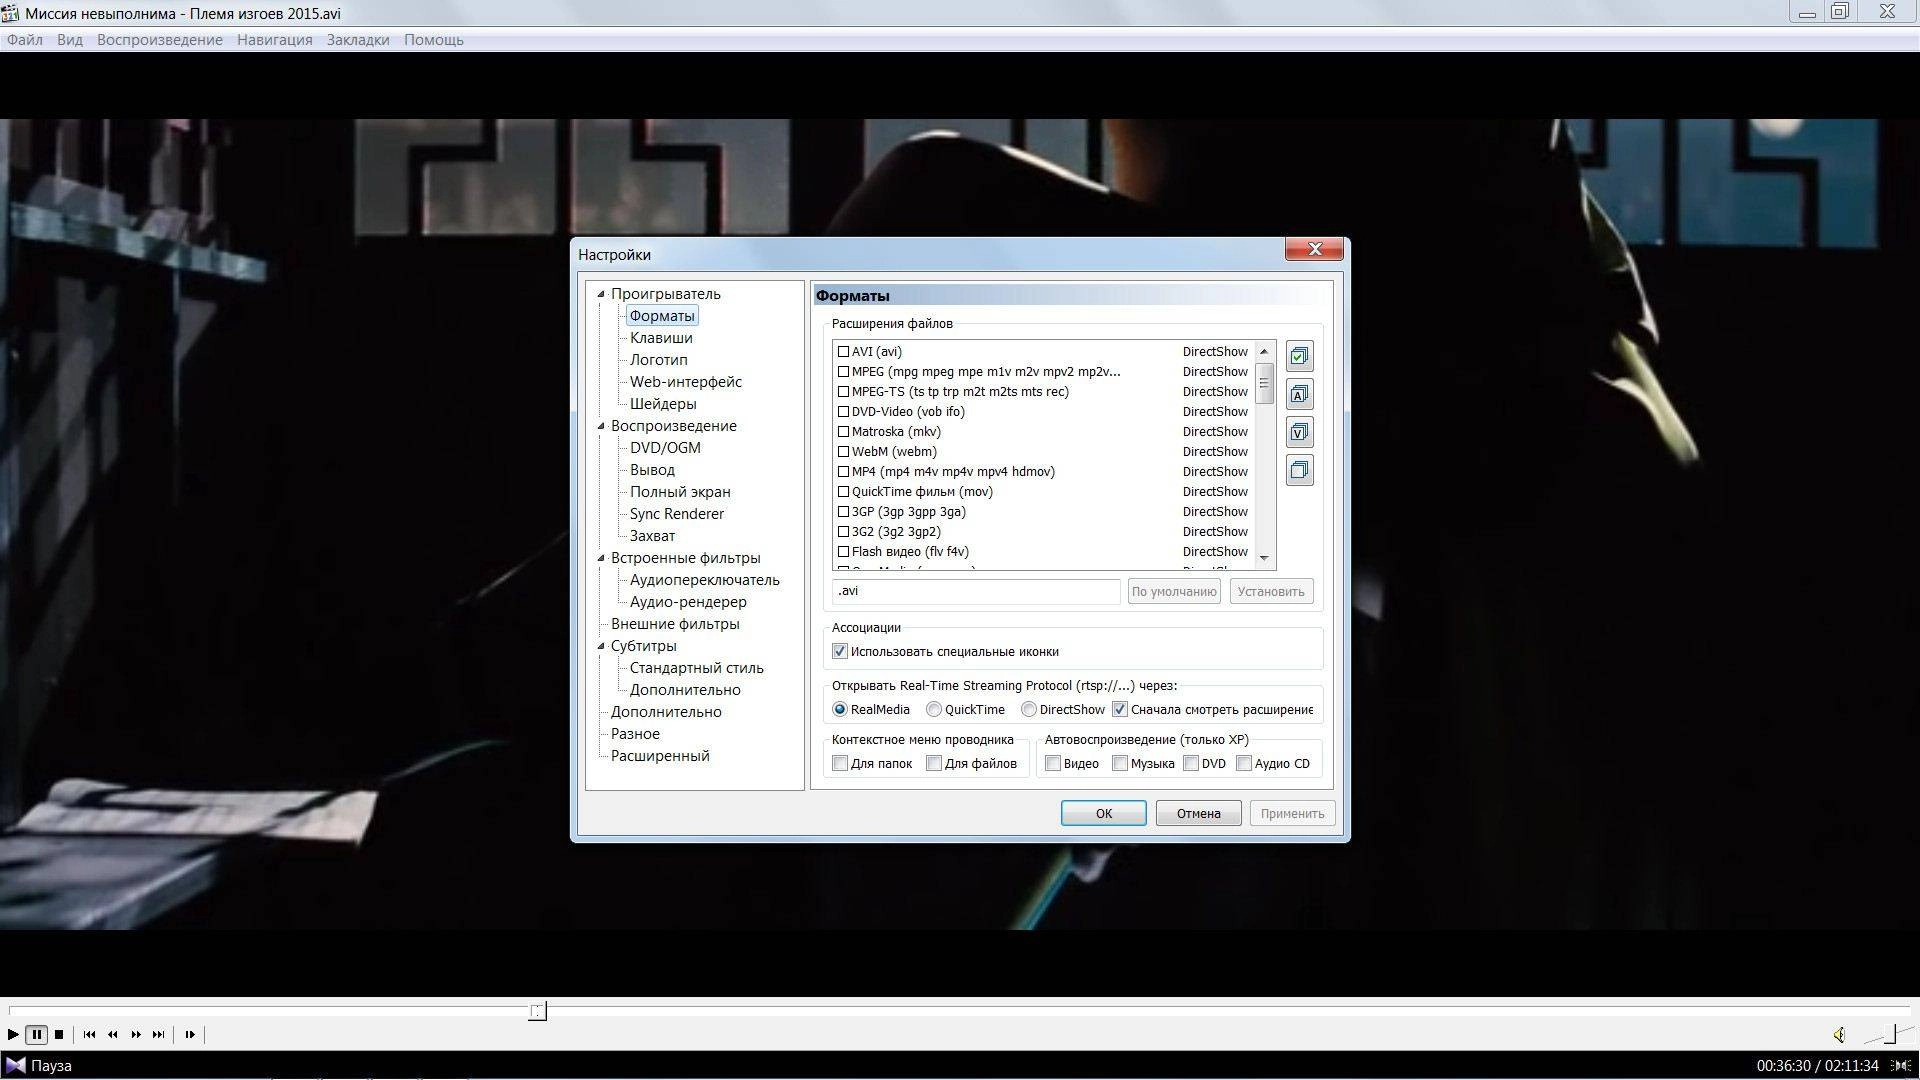Click the .avi extension input field
Viewport: 1920px width, 1080px height.
click(976, 592)
